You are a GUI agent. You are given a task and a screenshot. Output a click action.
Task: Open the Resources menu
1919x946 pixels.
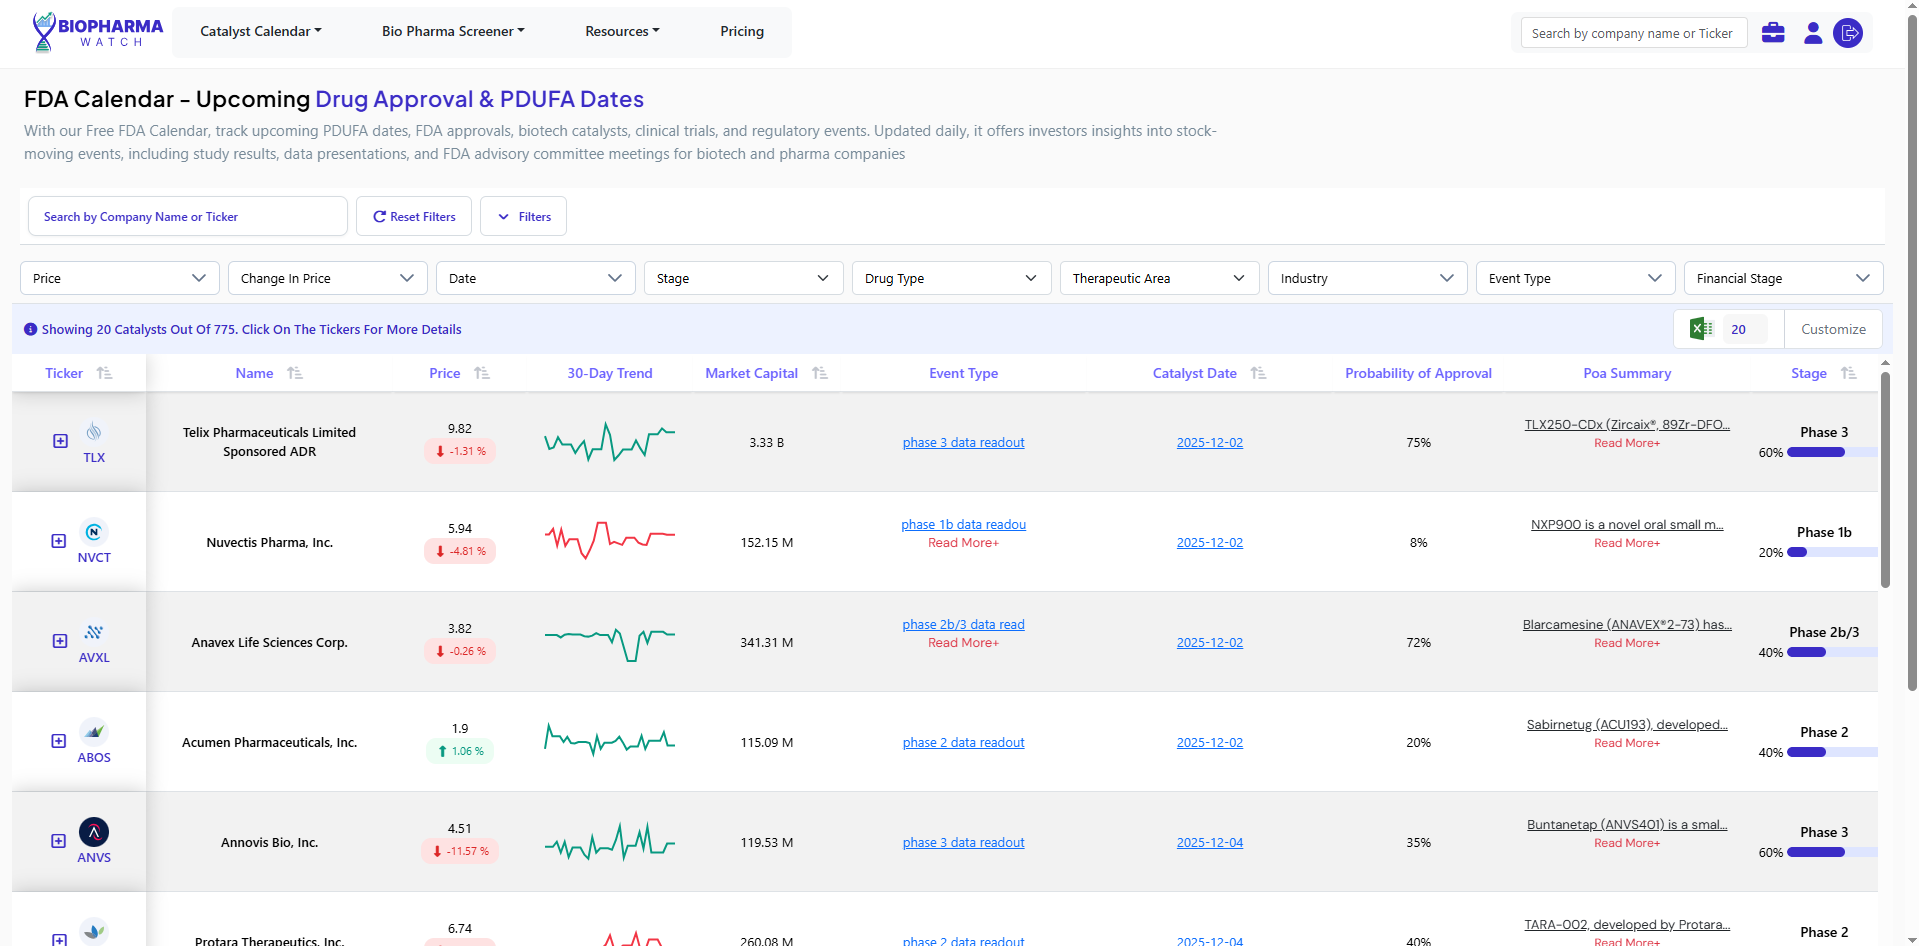click(x=622, y=31)
